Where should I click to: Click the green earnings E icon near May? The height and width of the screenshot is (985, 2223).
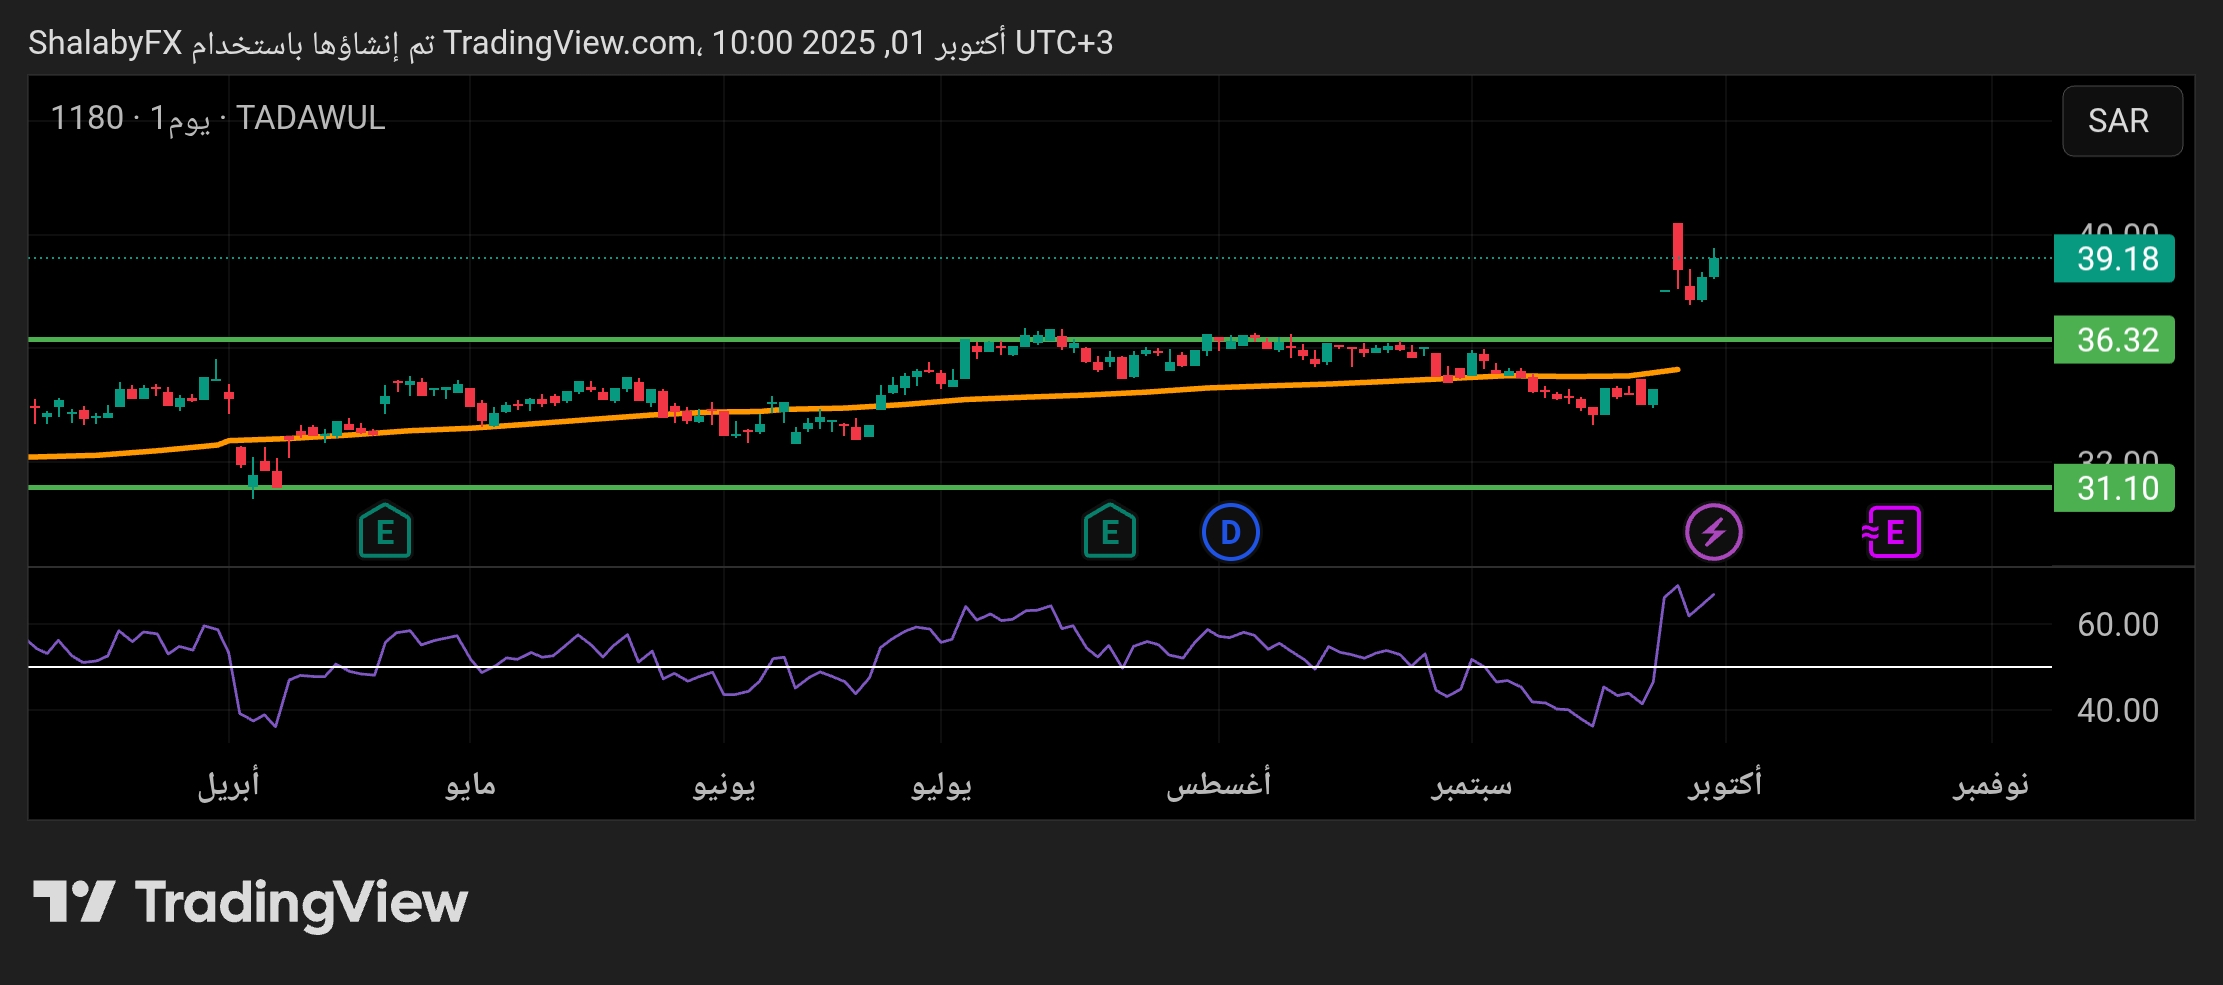[x=385, y=532]
